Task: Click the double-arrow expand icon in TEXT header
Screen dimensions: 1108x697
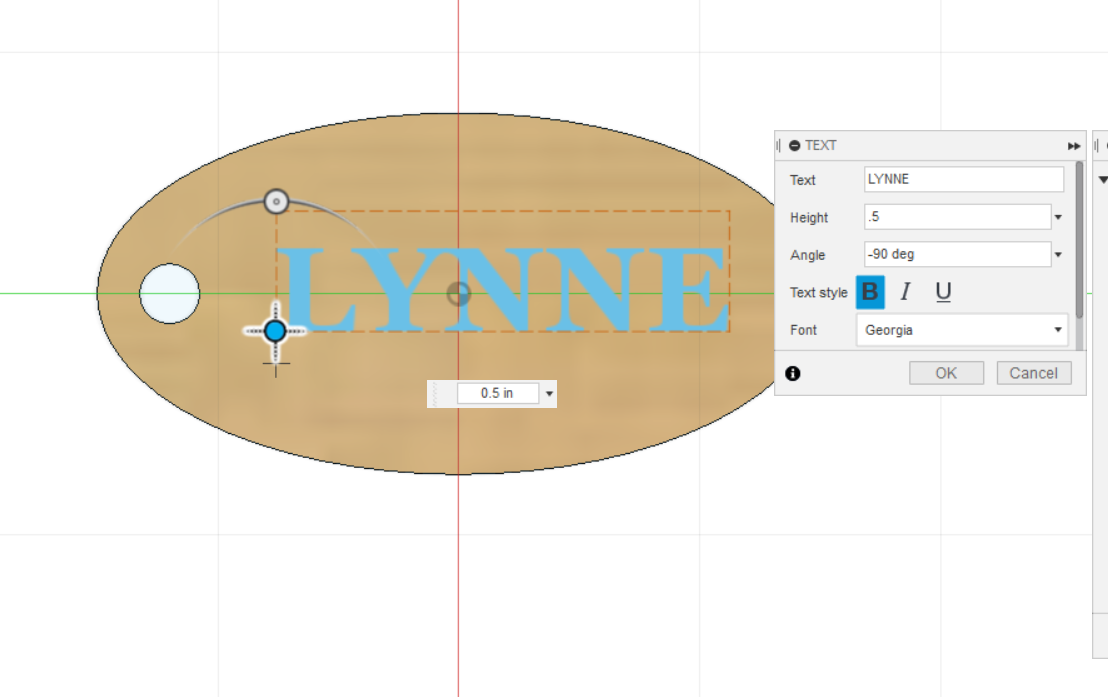Action: tap(1073, 146)
